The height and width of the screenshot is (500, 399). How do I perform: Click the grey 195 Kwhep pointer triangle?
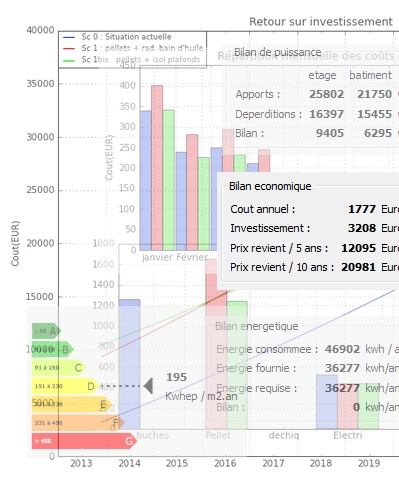click(148, 386)
